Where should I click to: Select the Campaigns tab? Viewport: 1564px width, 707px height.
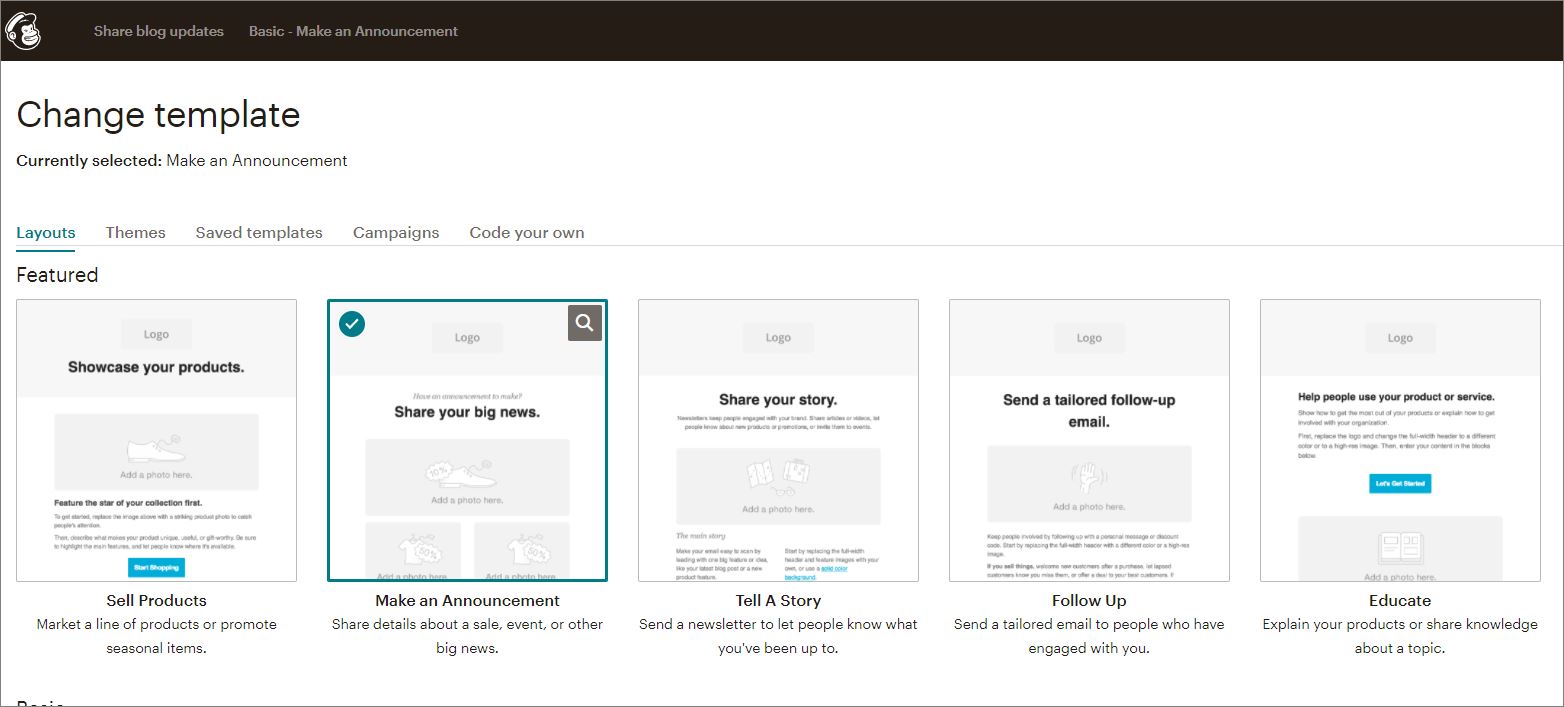pyautogui.click(x=396, y=232)
